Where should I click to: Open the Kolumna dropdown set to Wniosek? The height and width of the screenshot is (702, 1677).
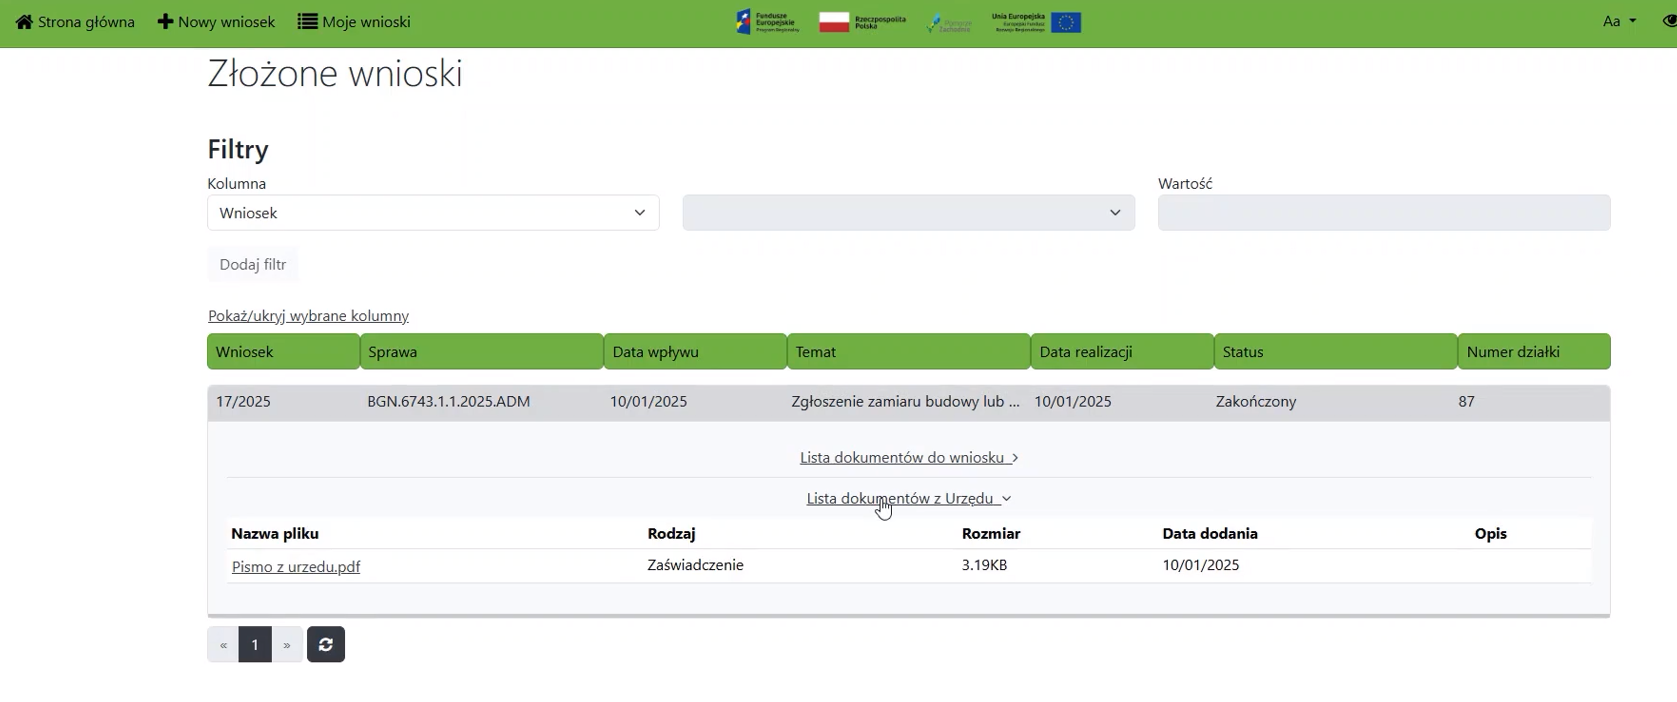(x=433, y=213)
